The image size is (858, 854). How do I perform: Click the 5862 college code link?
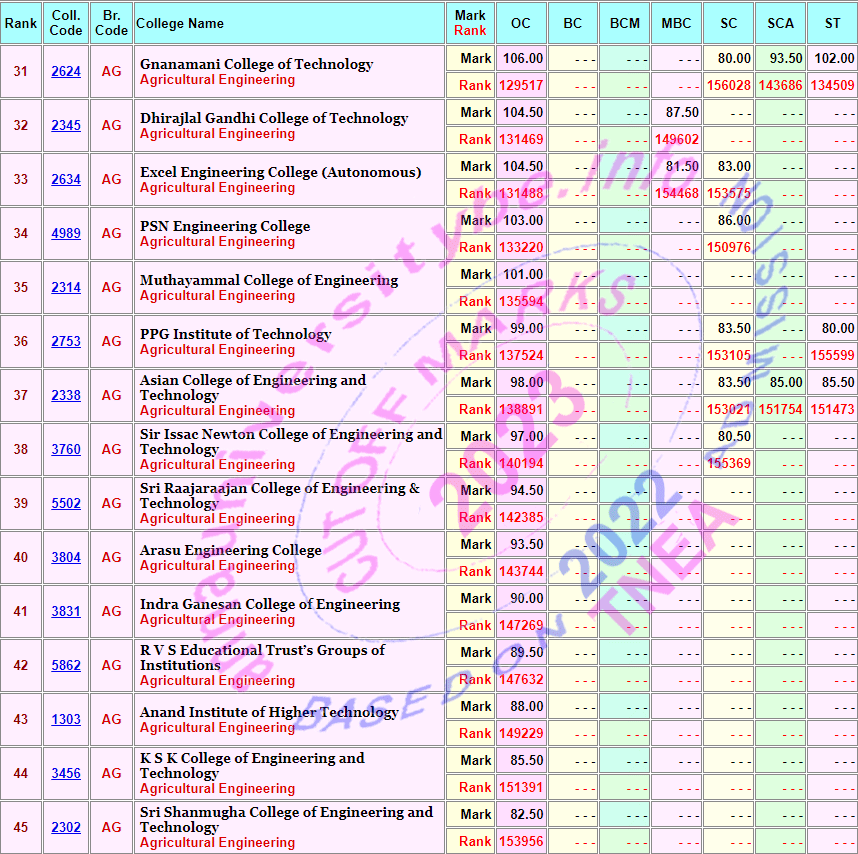pyautogui.click(x=66, y=666)
